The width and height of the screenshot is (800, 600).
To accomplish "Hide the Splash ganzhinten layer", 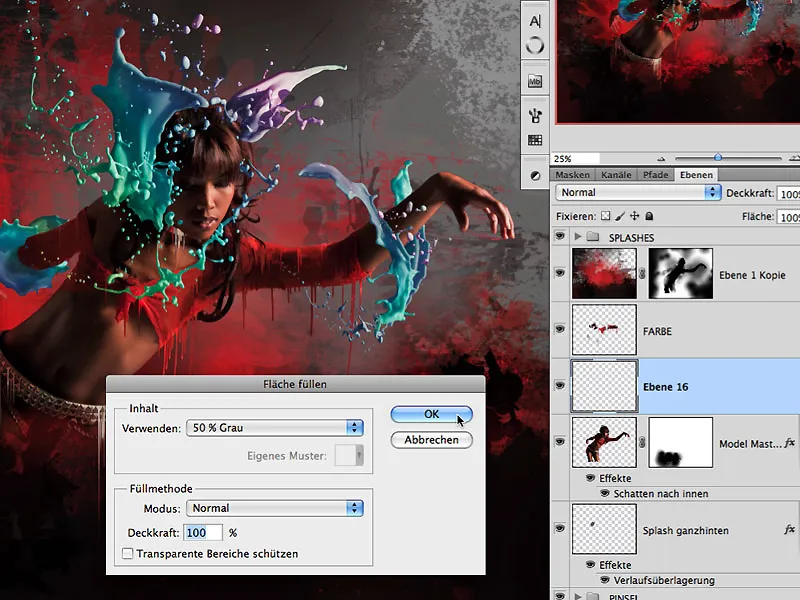I will click(x=560, y=528).
